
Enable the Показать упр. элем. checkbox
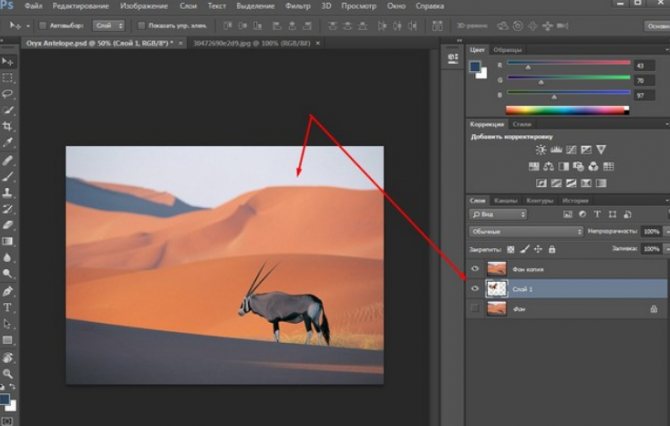(x=141, y=26)
